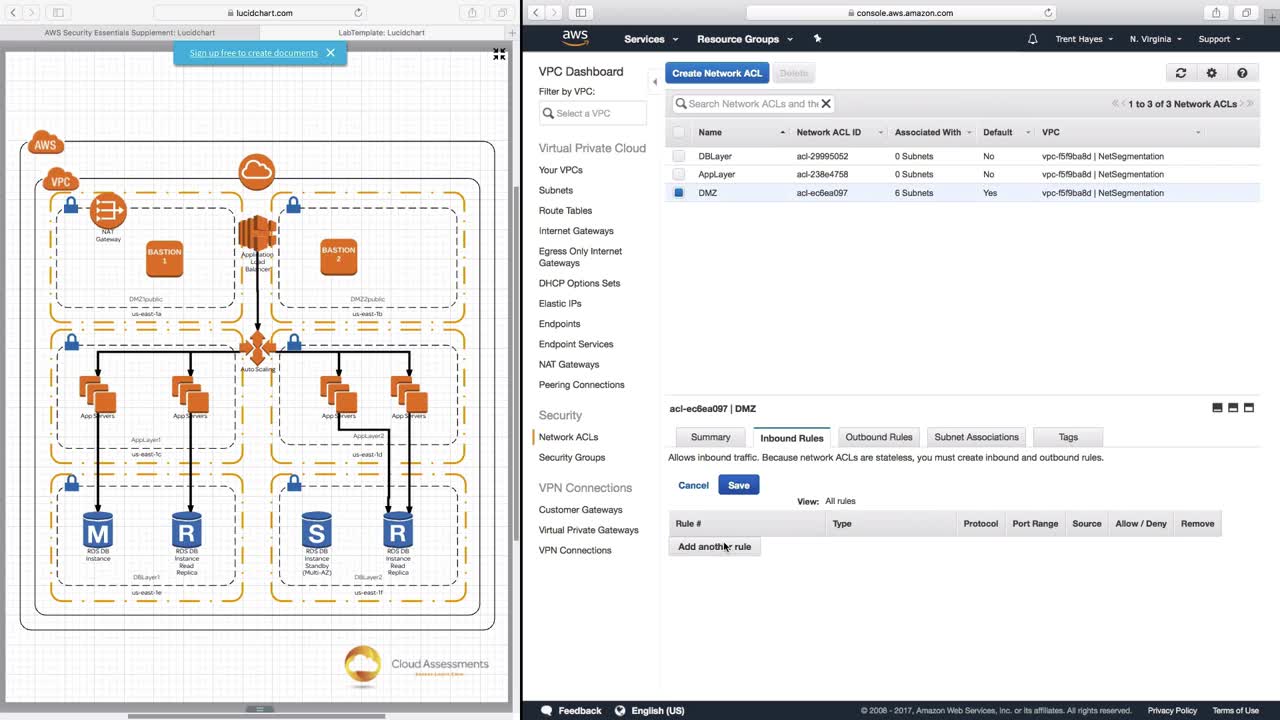1280x720 pixels.
Task: Close the Lucidchart sign up banner
Action: [x=330, y=53]
